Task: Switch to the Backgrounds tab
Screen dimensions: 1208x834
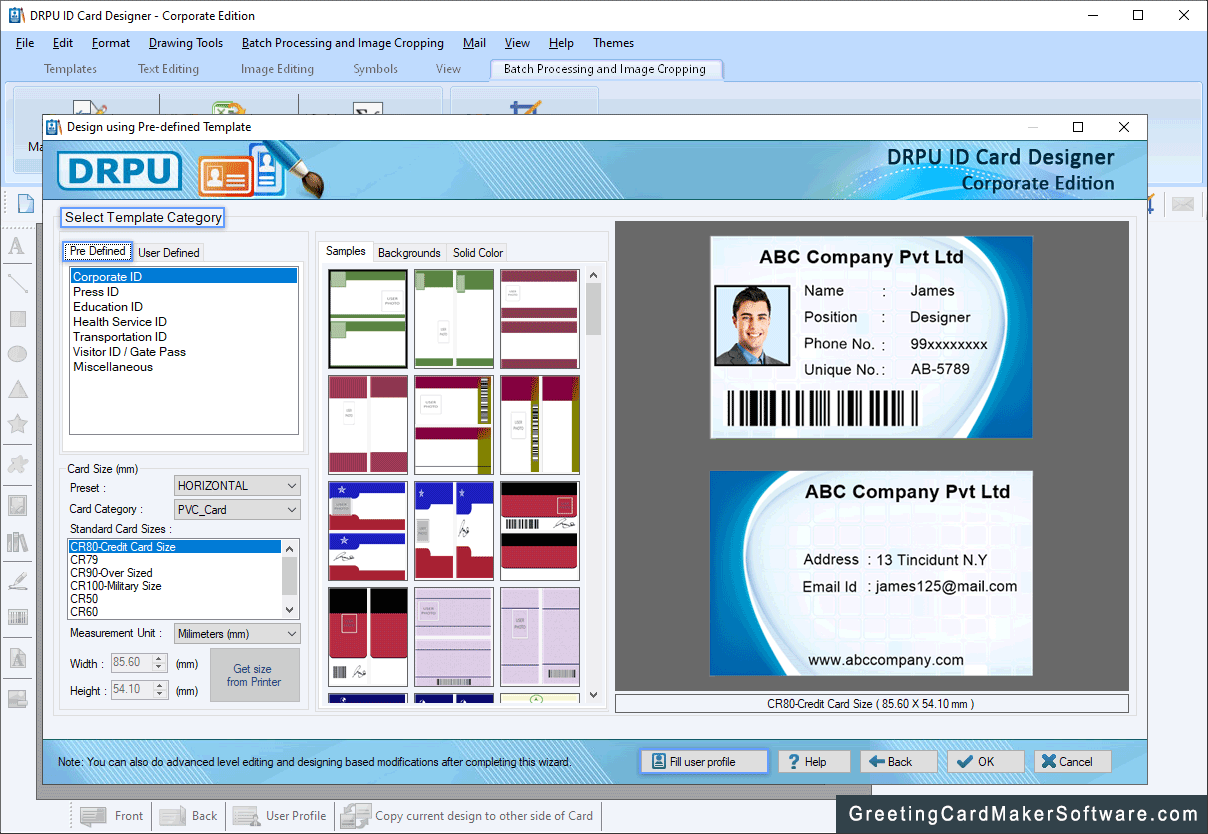Action: coord(409,253)
